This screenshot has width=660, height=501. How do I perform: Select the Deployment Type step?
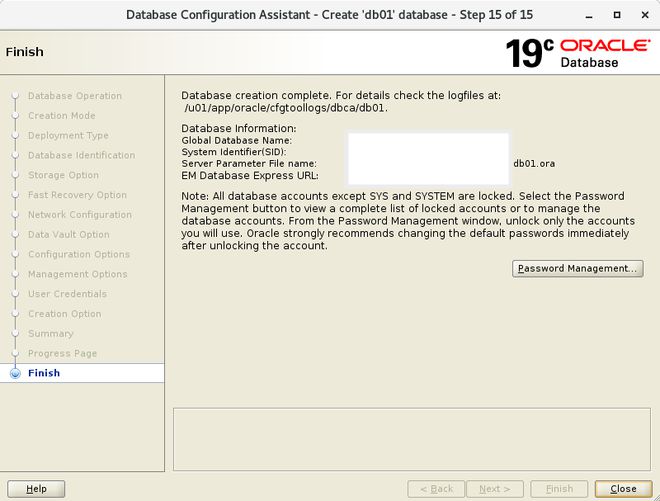(68, 136)
